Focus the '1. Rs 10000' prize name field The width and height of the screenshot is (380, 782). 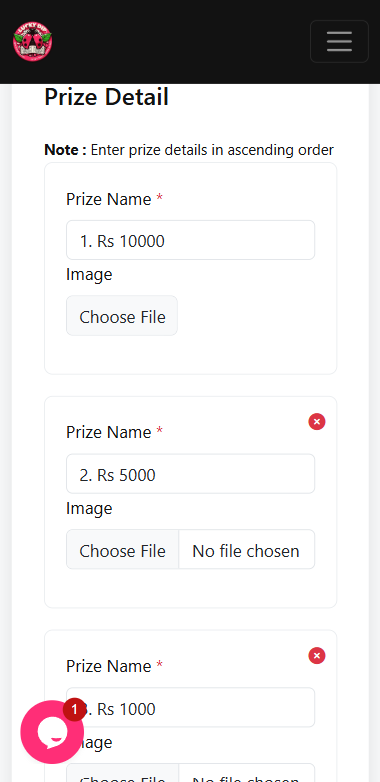point(190,240)
